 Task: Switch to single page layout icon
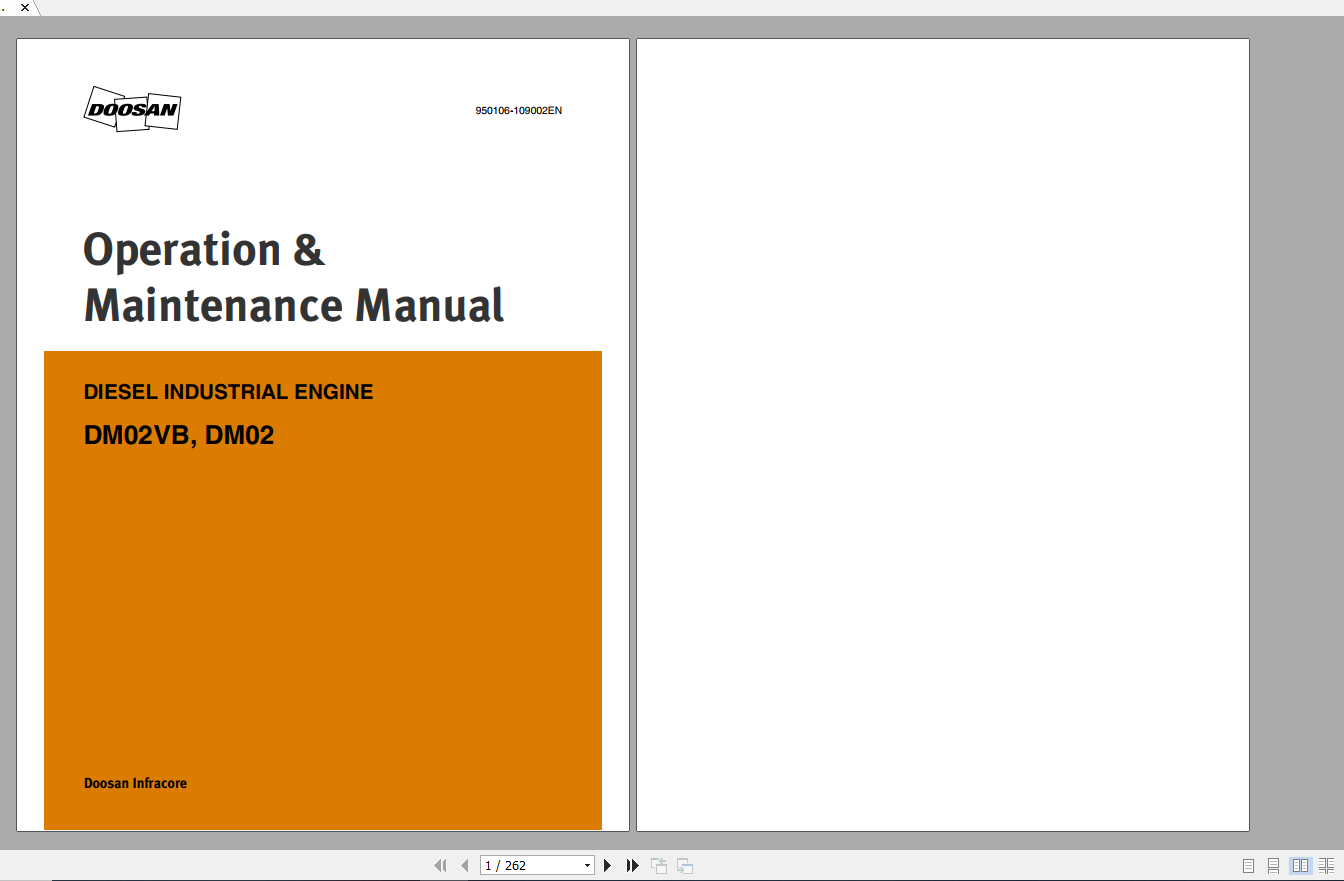click(x=1247, y=865)
